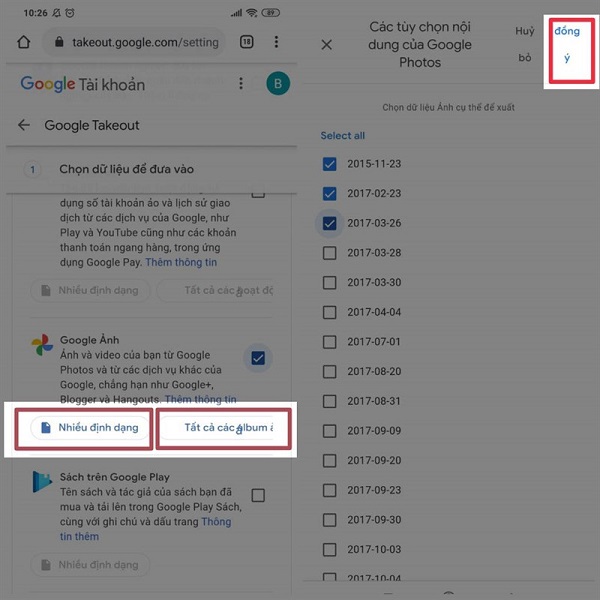Tap the Wi-Fi icon in the status bar
Viewport: 600px width, 600px height.
pyautogui.click(x=251, y=13)
